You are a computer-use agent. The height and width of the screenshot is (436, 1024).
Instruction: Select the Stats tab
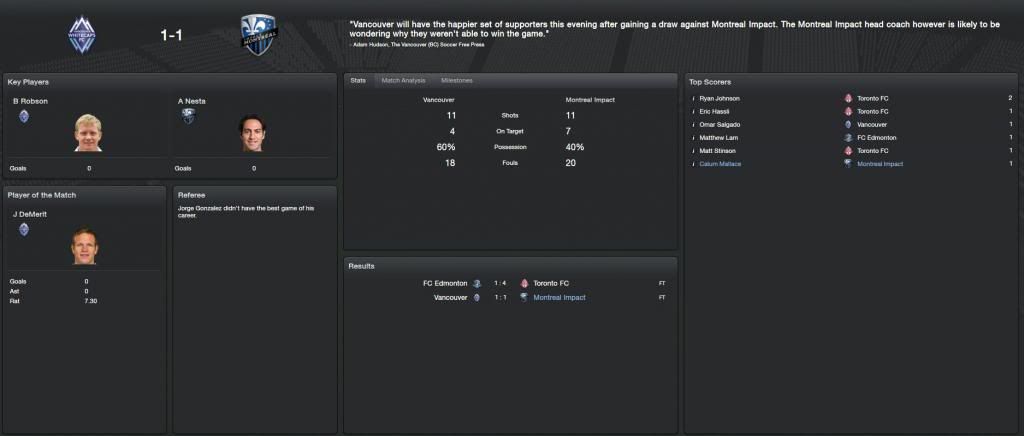[x=357, y=80]
